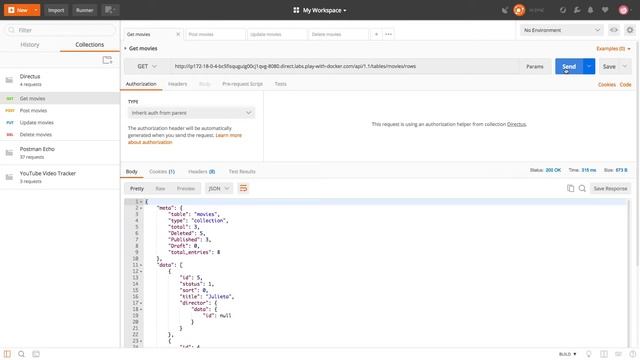
Task: Switch to the Post movies request tab
Action: pos(215,34)
